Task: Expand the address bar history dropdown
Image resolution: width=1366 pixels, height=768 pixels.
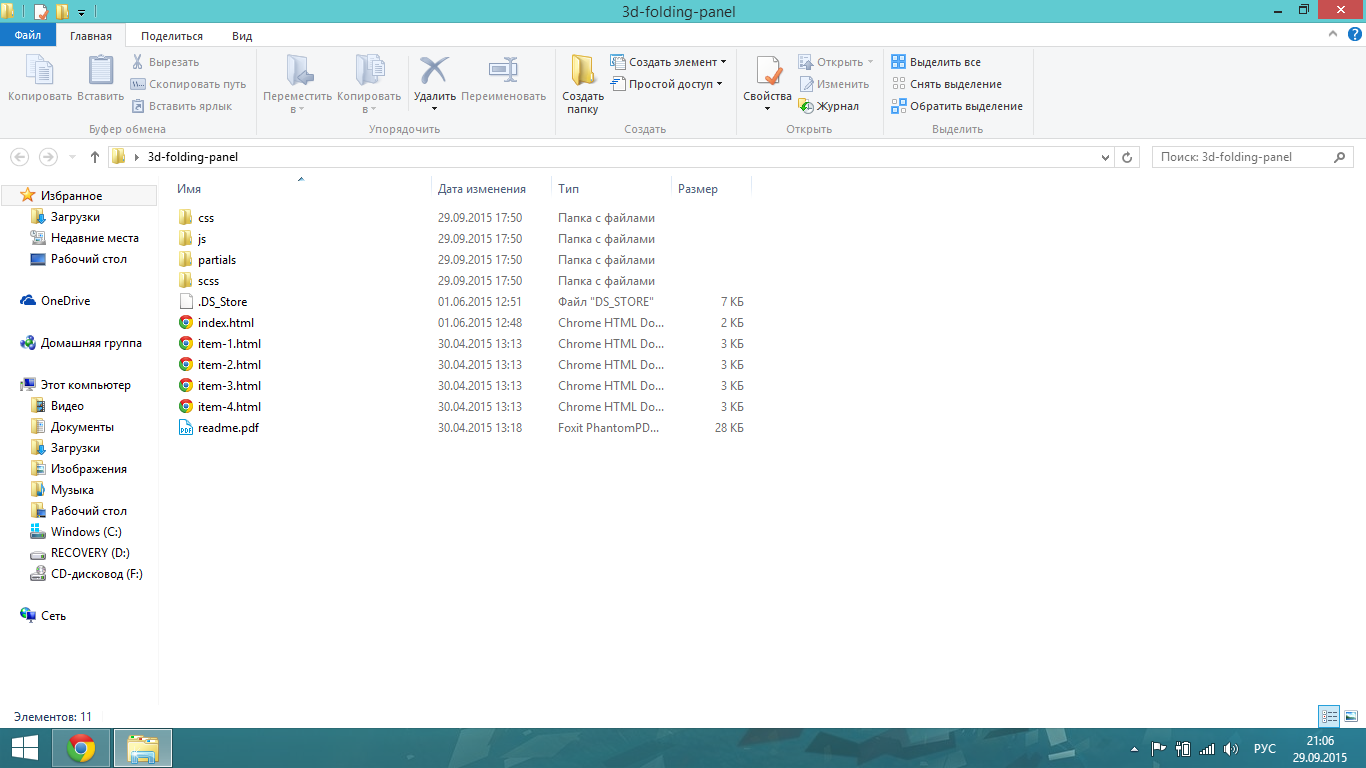Action: tap(1105, 157)
